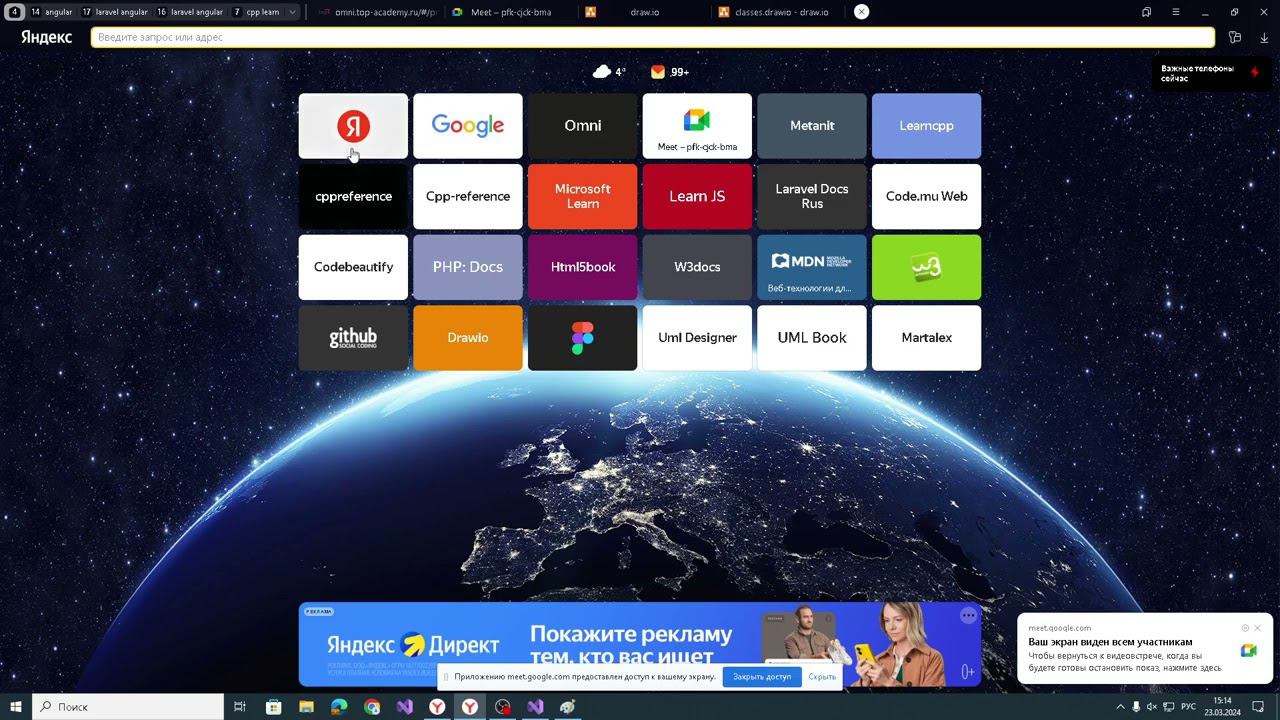Image resolution: width=1280 pixels, height=720 pixels.
Task: Switch to the 'Meet – pfk-cjck-bma' tab
Action: 510,12
